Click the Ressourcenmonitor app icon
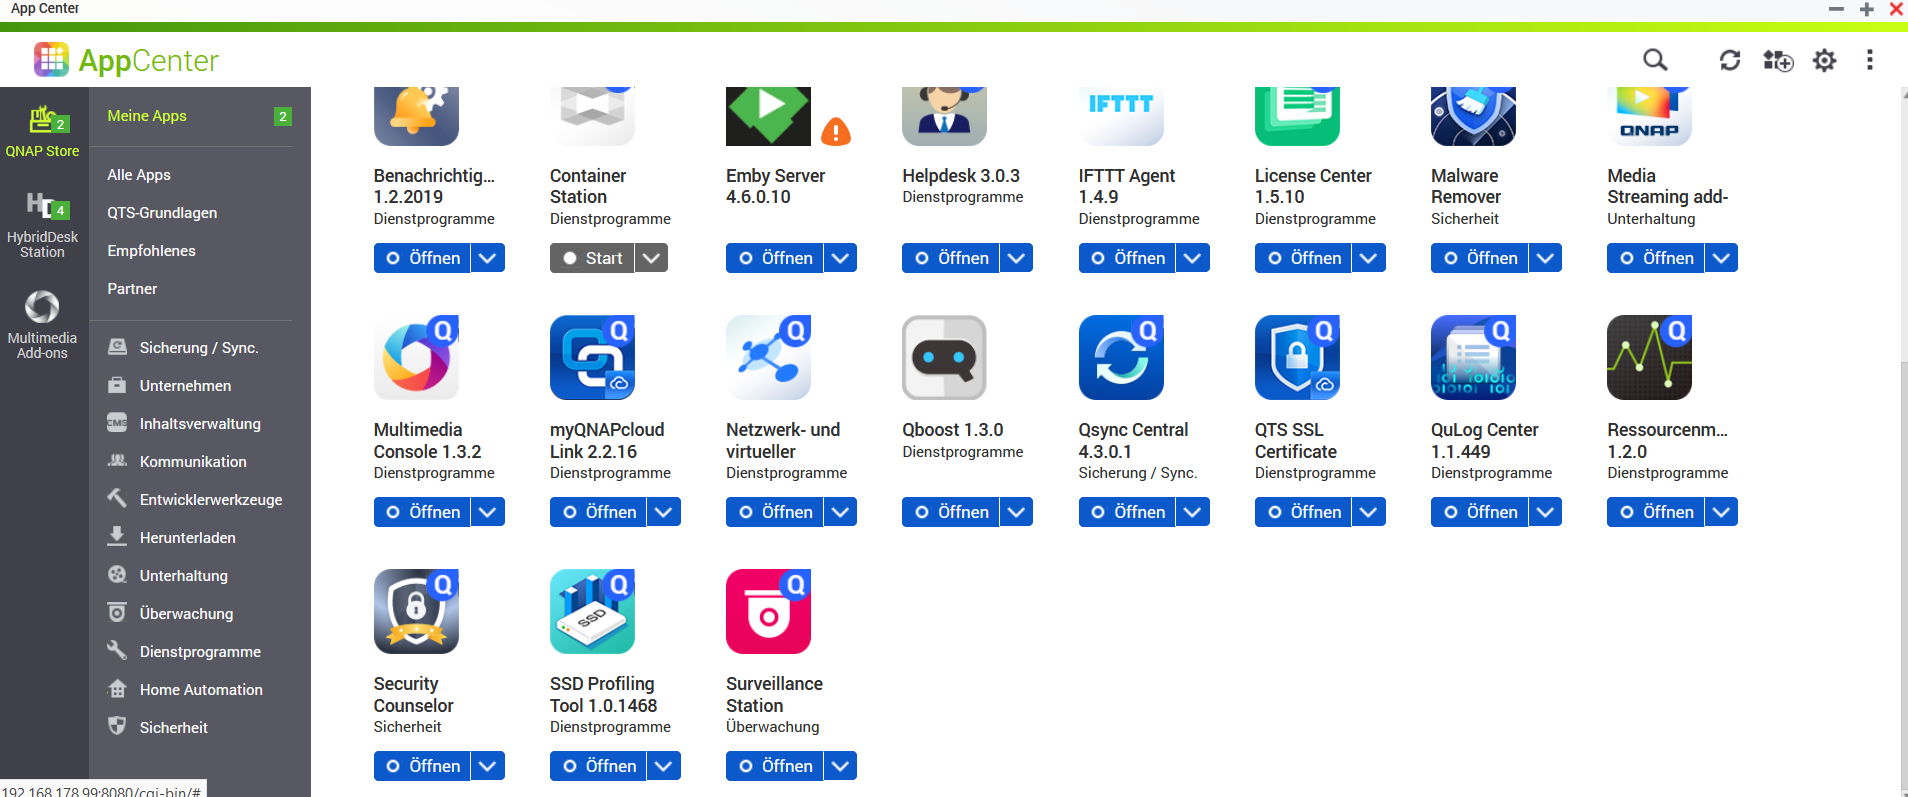 pyautogui.click(x=1649, y=358)
